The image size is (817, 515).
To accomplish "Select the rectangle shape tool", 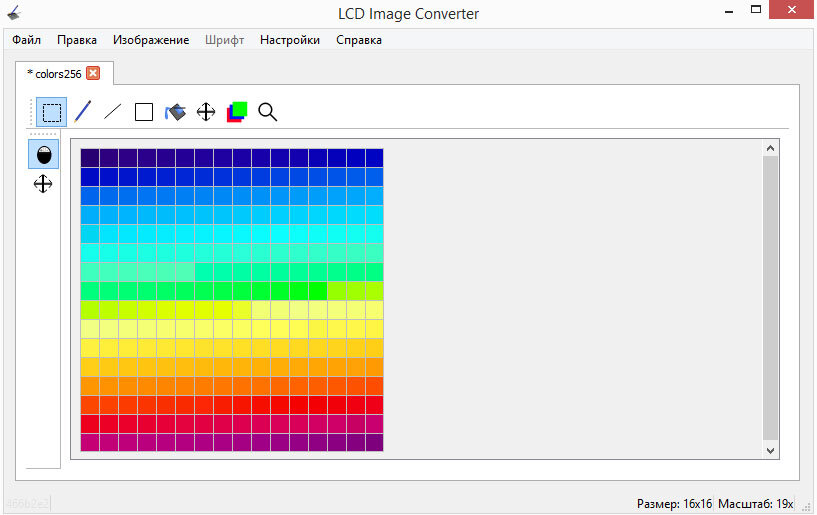I will (x=144, y=112).
